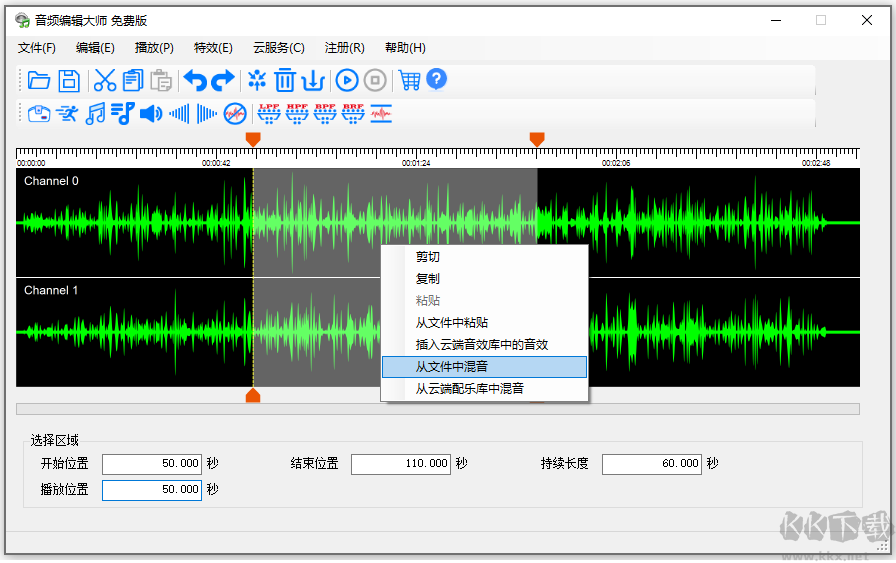Screen dimensions: 896x563
Task: Click the save floppy disk icon
Action: (x=69, y=81)
